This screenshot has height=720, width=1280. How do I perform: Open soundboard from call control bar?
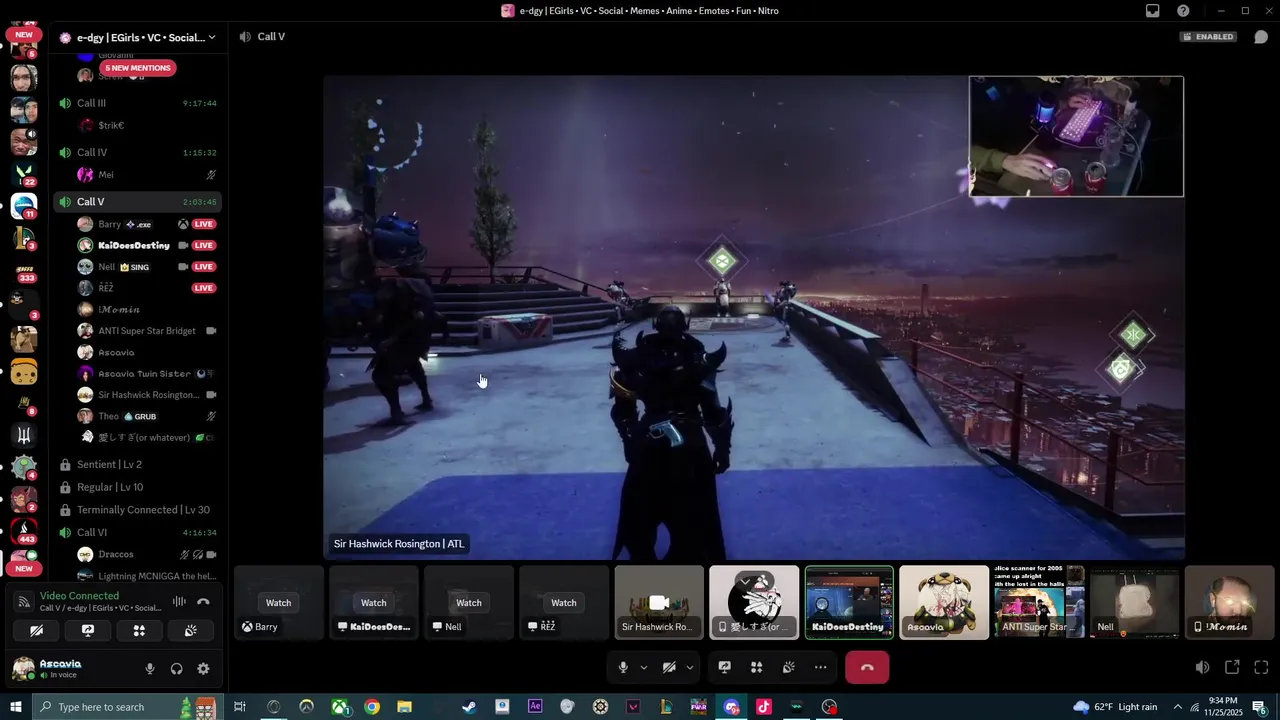(x=789, y=667)
